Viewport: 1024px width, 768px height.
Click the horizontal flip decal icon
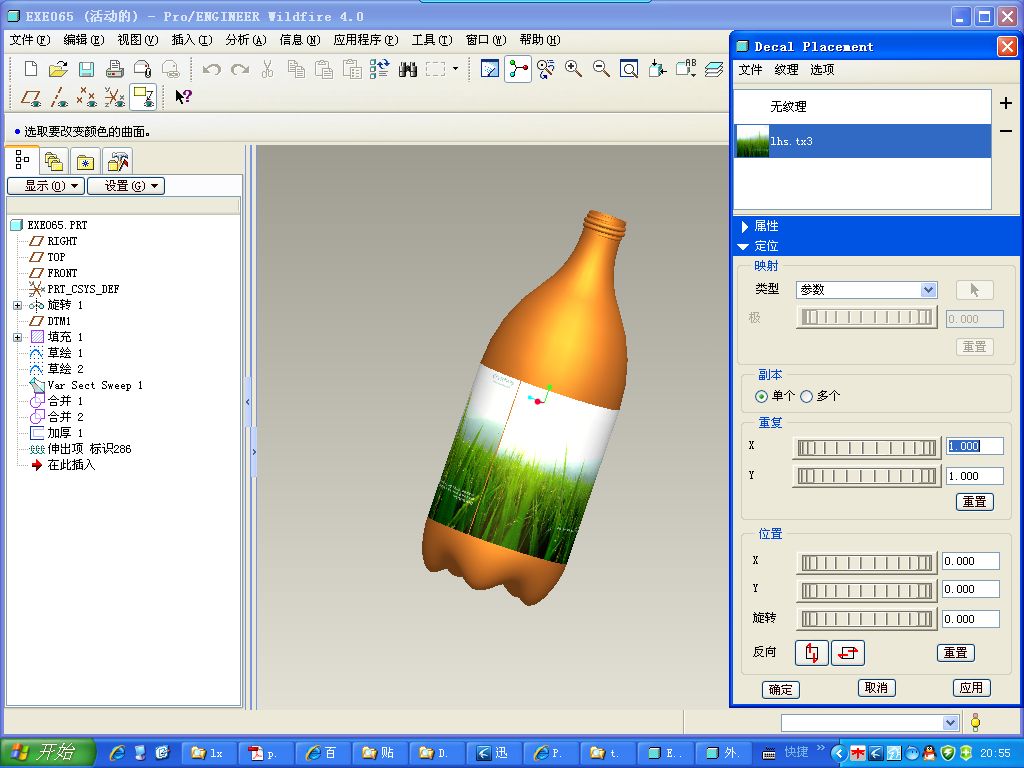coord(848,653)
